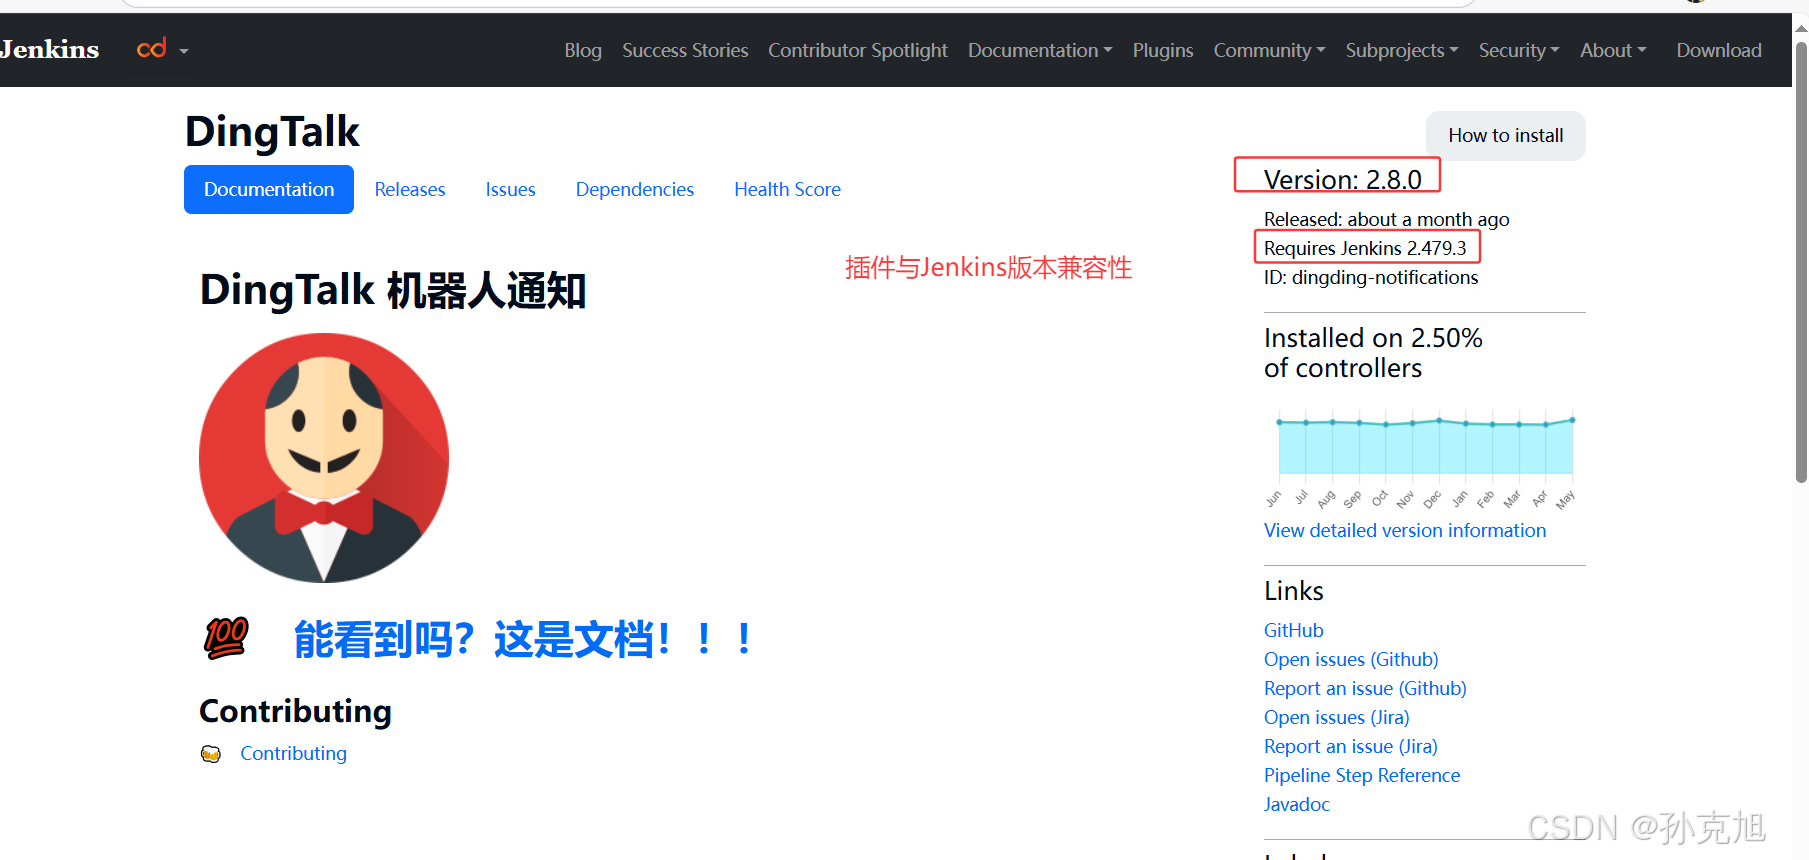
Task: Open the GitHub link
Action: (1294, 630)
